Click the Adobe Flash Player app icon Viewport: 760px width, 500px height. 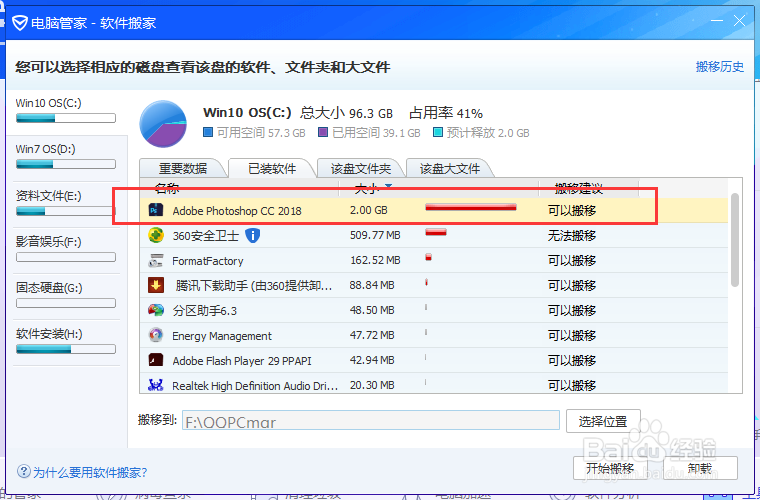[156, 360]
